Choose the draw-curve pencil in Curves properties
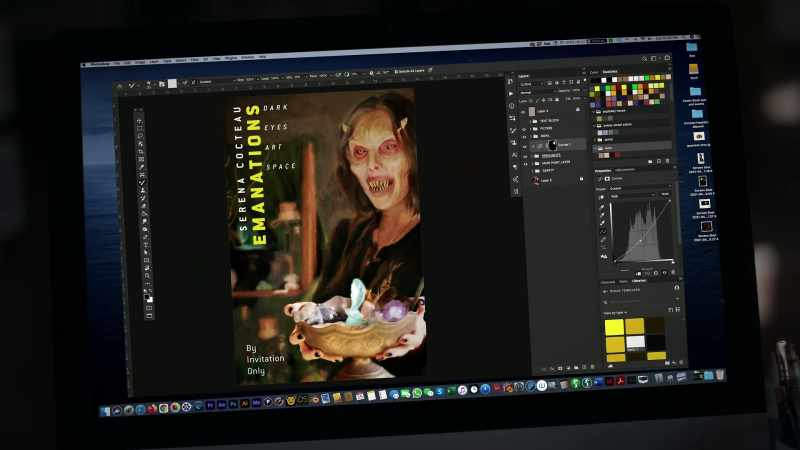 click(x=604, y=240)
